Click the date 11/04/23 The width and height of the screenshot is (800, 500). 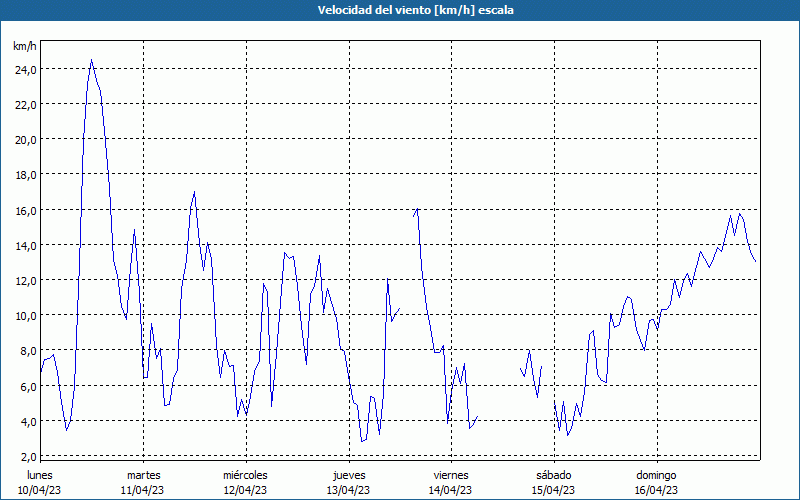click(x=142, y=490)
